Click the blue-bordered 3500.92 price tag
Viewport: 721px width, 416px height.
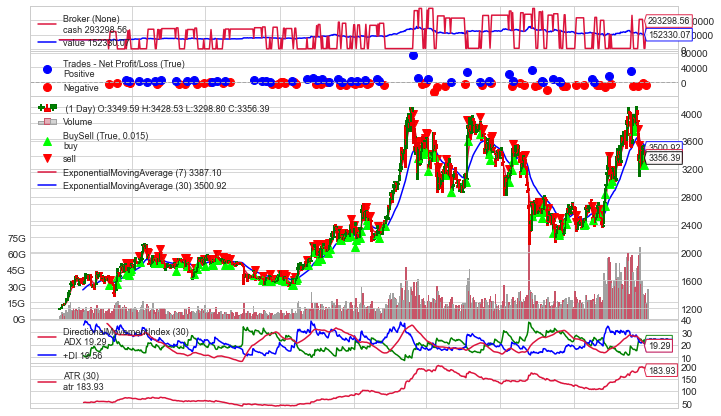point(664,147)
